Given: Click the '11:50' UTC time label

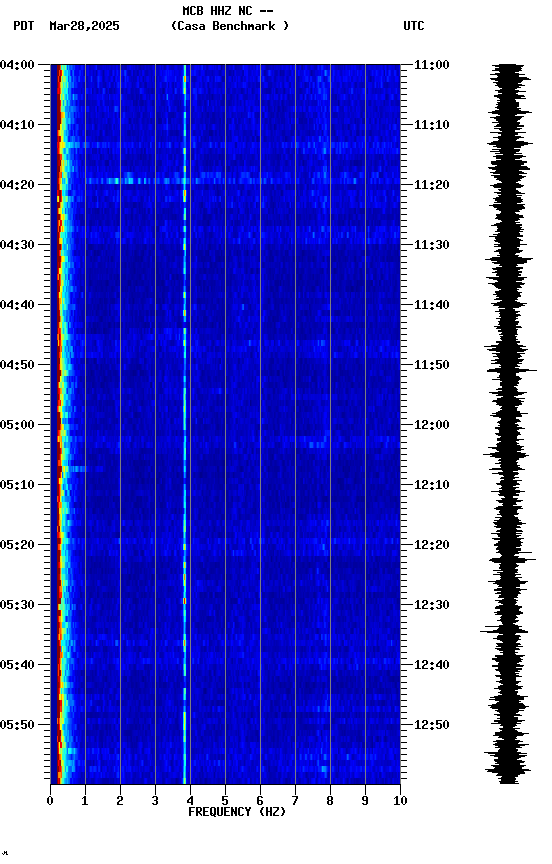Looking at the screenshot, I should [432, 365].
